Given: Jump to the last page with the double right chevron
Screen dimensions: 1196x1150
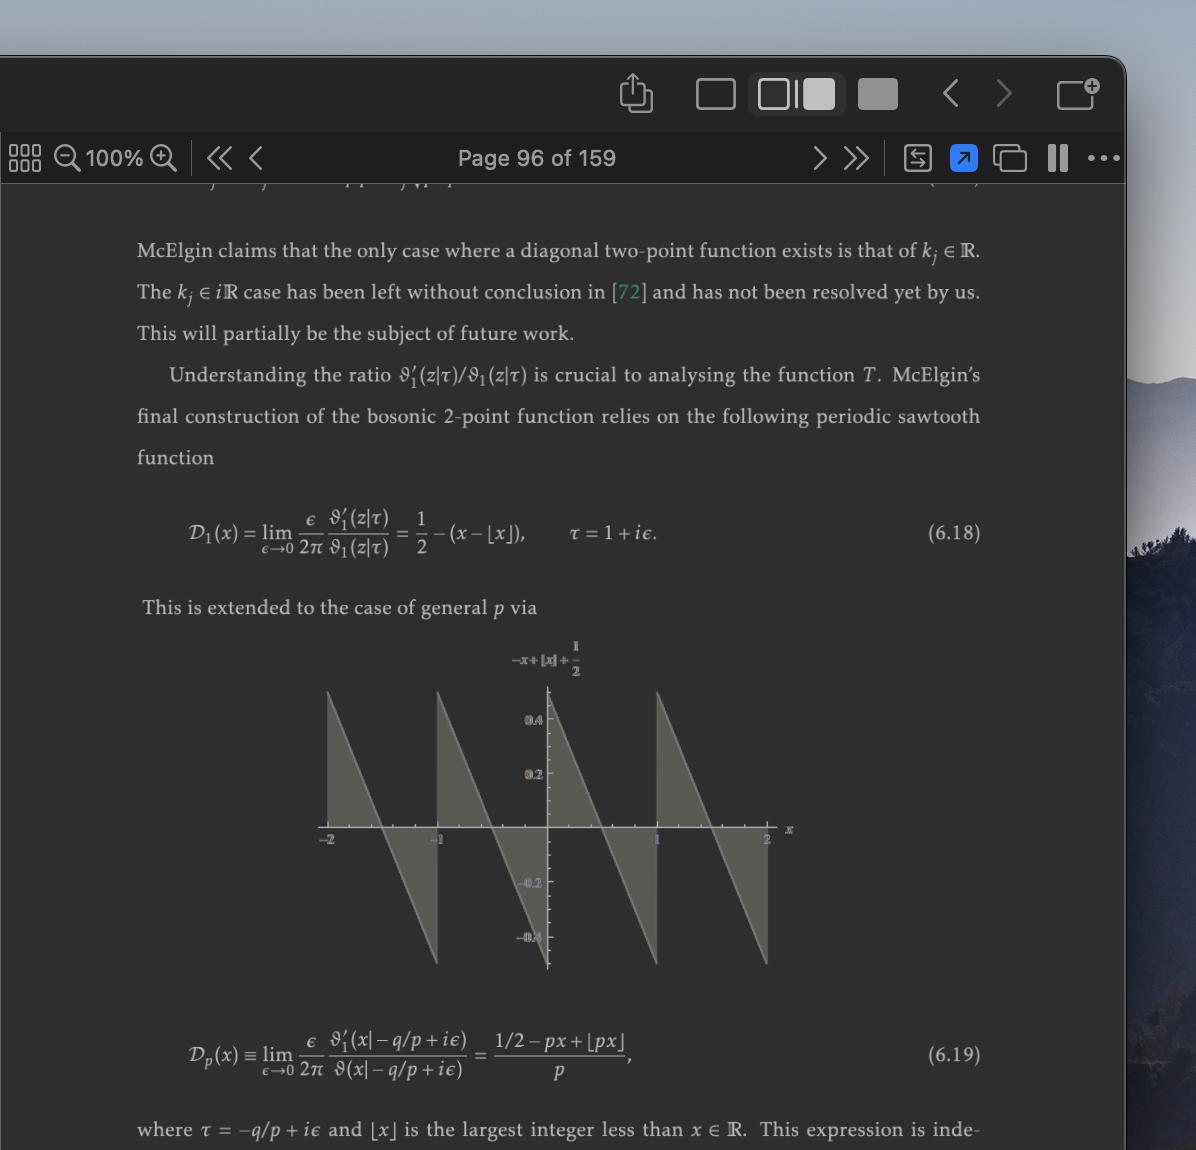Looking at the screenshot, I should click(856, 158).
